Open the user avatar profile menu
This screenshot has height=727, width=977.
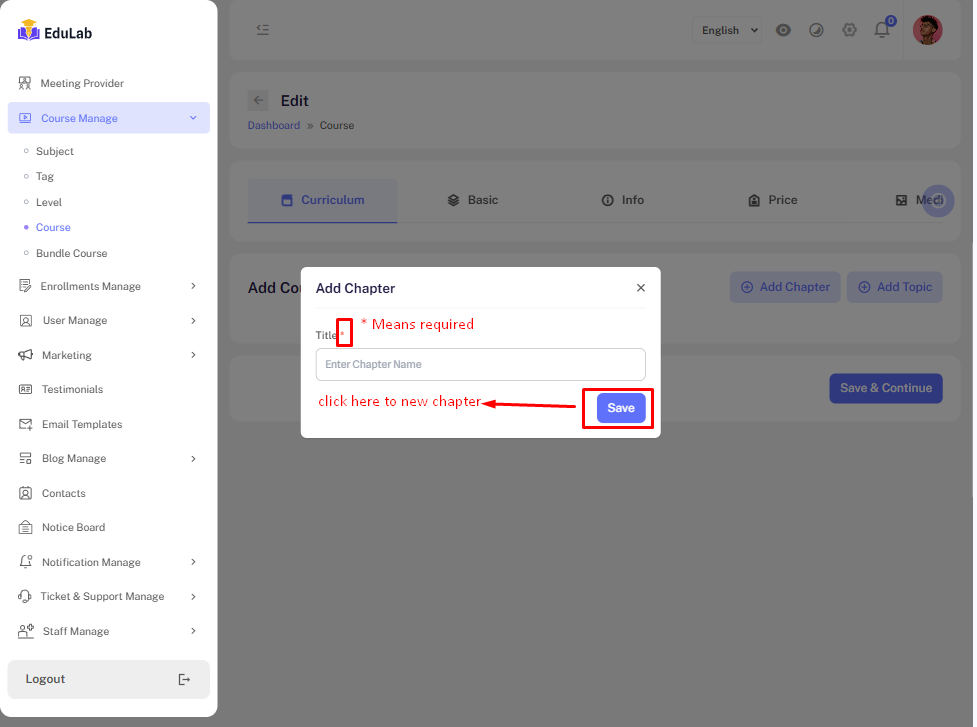[927, 30]
